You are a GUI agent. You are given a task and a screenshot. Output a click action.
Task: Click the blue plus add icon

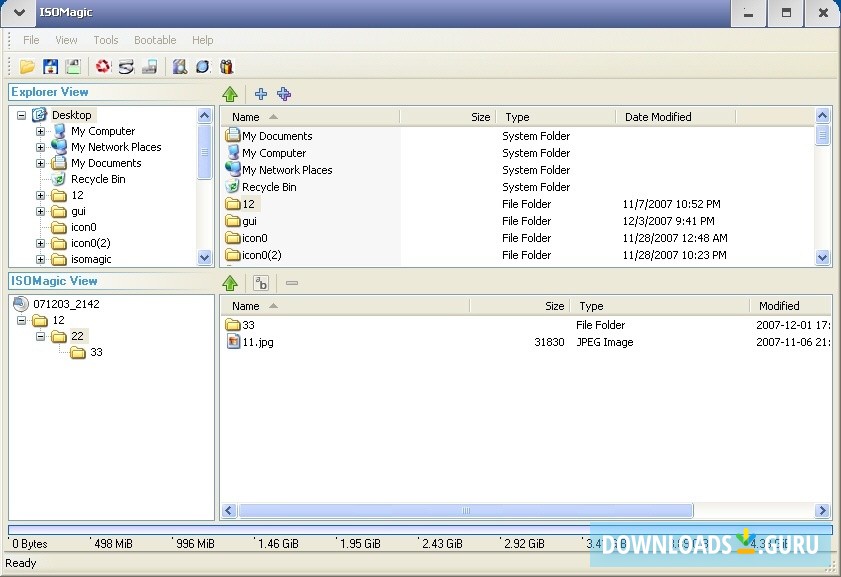pyautogui.click(x=261, y=94)
